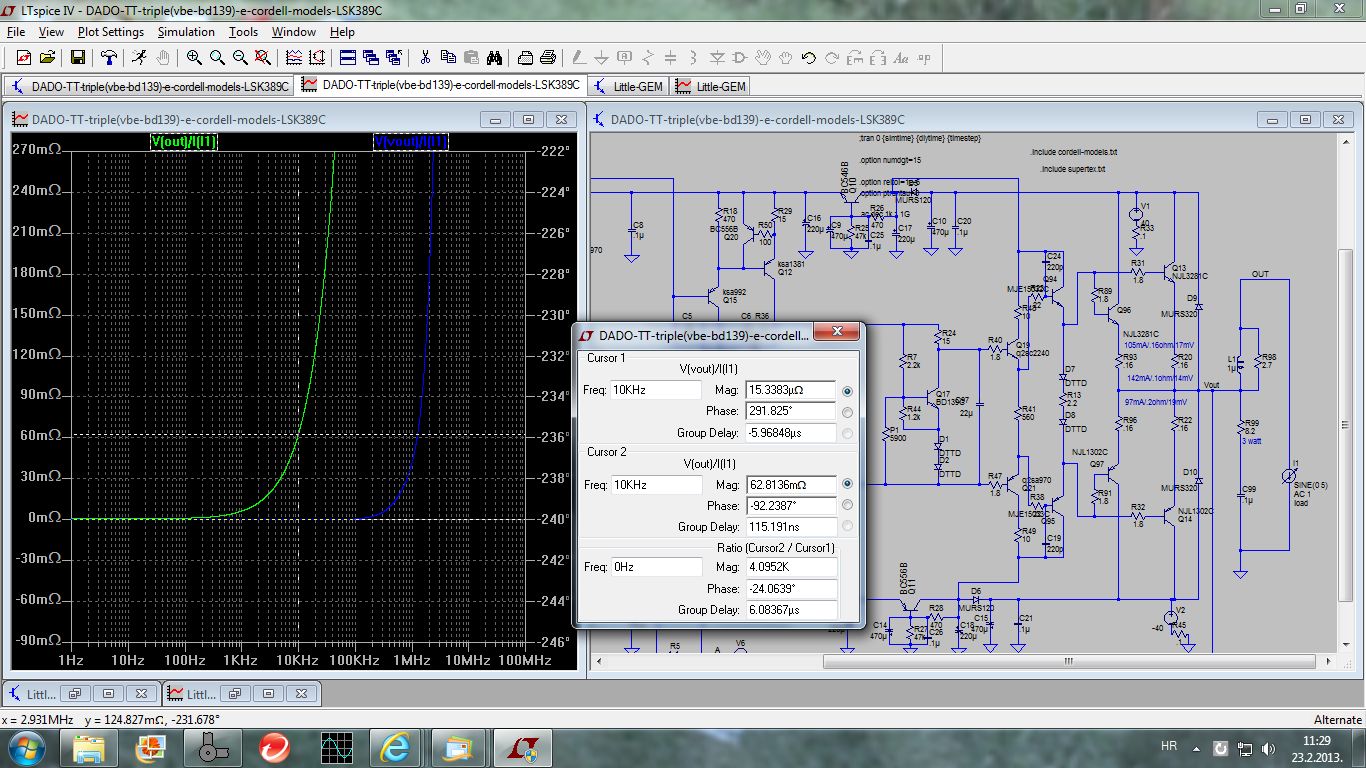Zoom to fit with the crossed magnifier icon
Image resolution: width=1366 pixels, height=768 pixels.
pos(263,57)
